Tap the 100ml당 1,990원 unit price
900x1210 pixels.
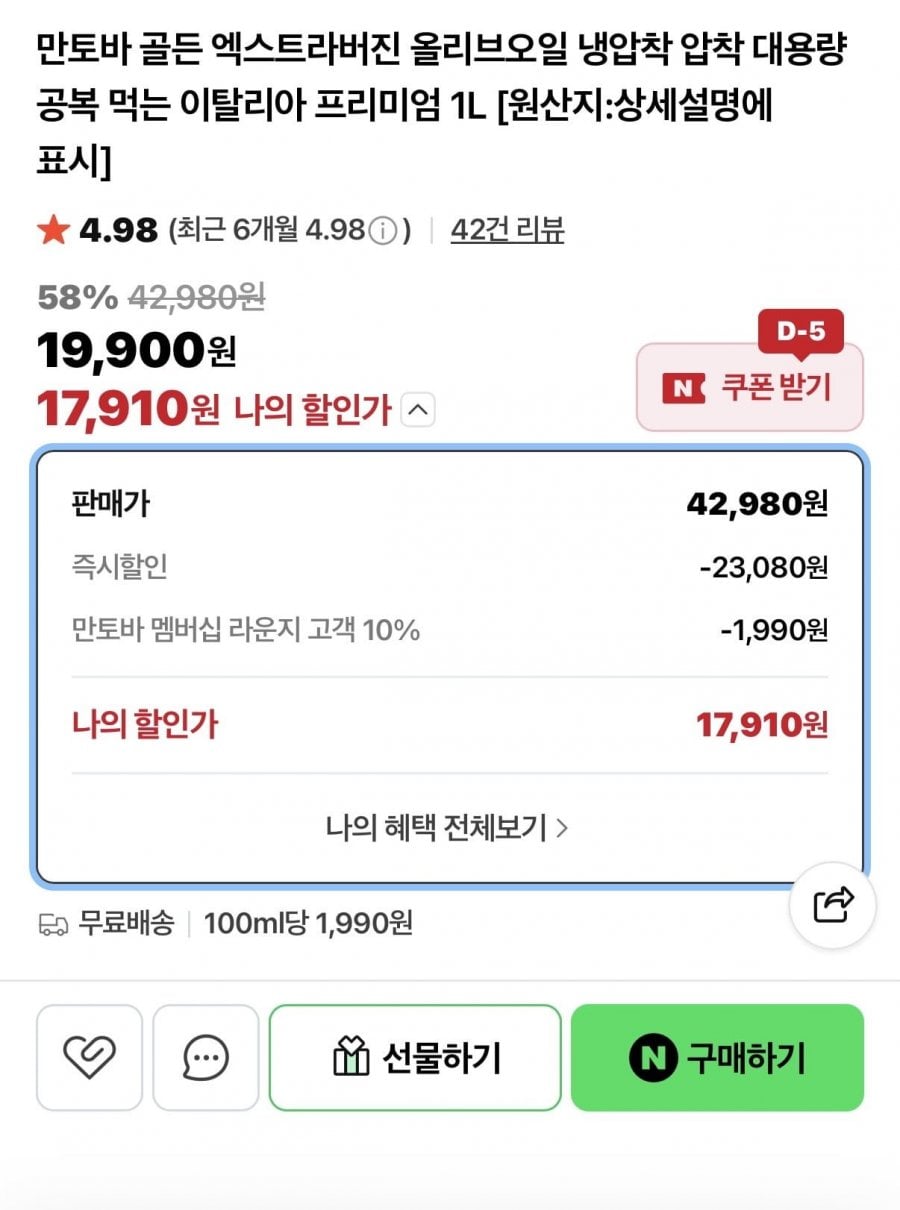[x=308, y=923]
